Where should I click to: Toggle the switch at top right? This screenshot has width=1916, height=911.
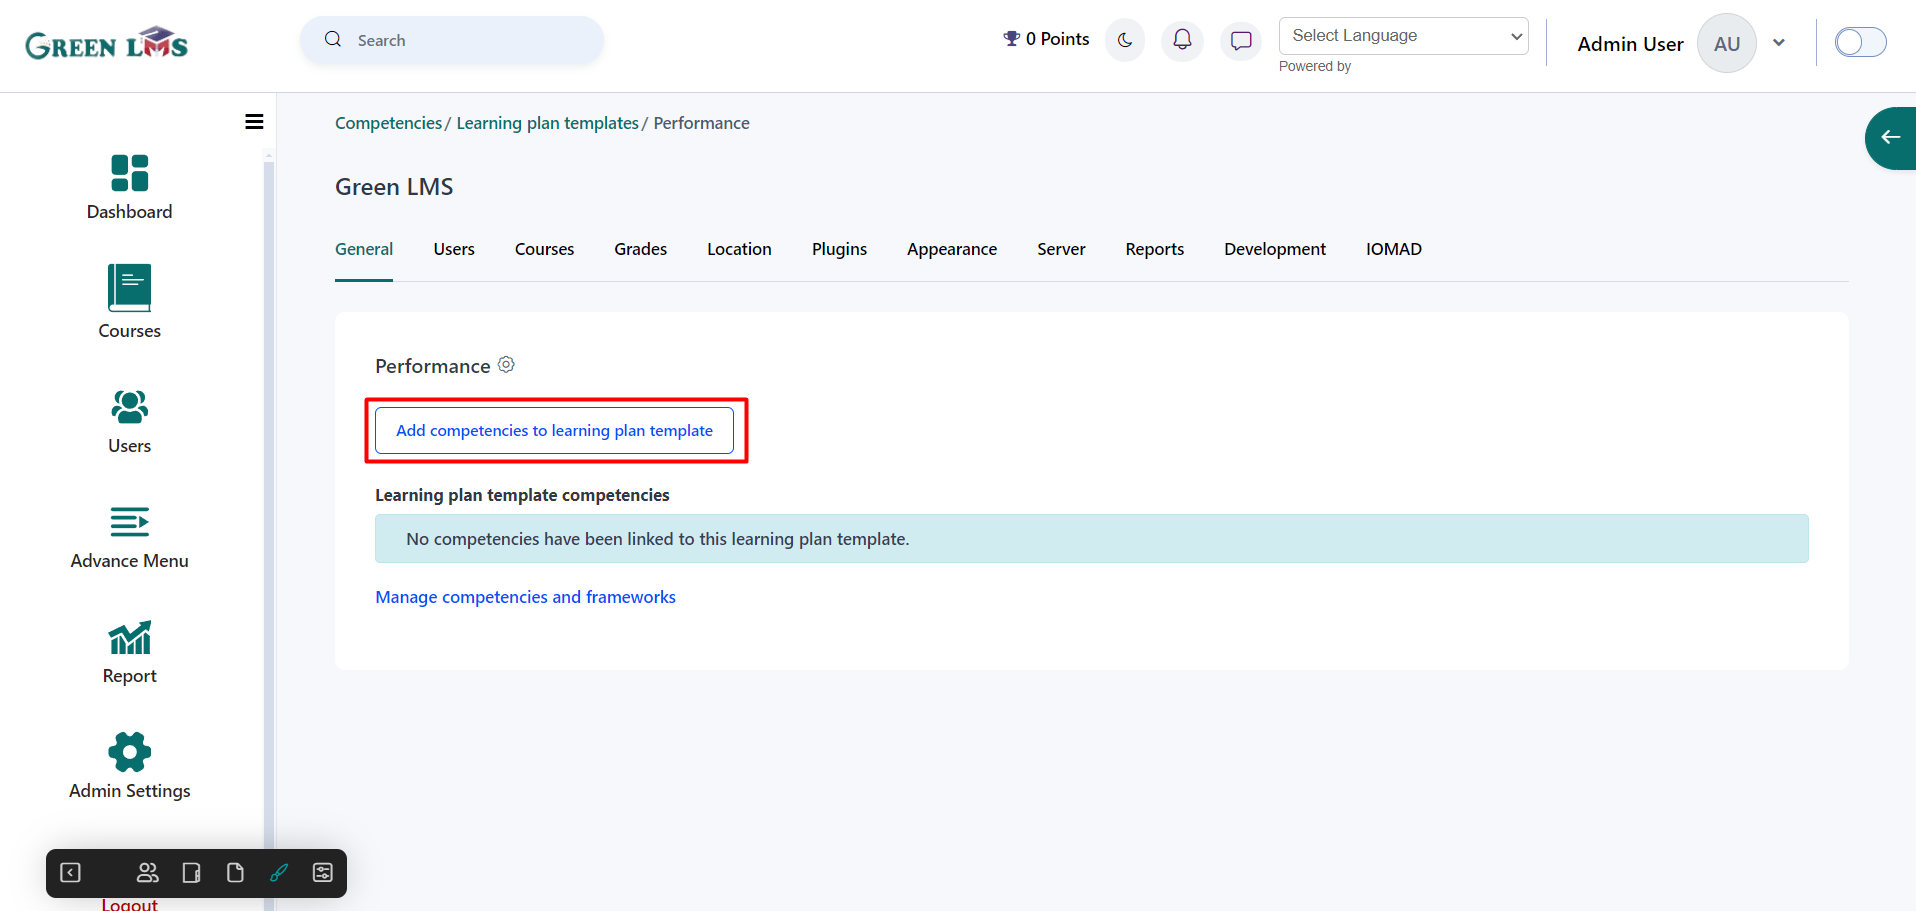(1861, 42)
